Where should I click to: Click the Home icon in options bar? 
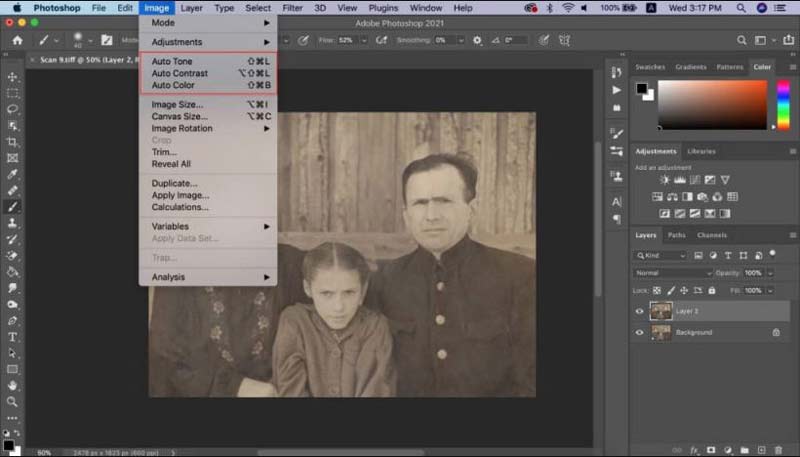tap(17, 40)
